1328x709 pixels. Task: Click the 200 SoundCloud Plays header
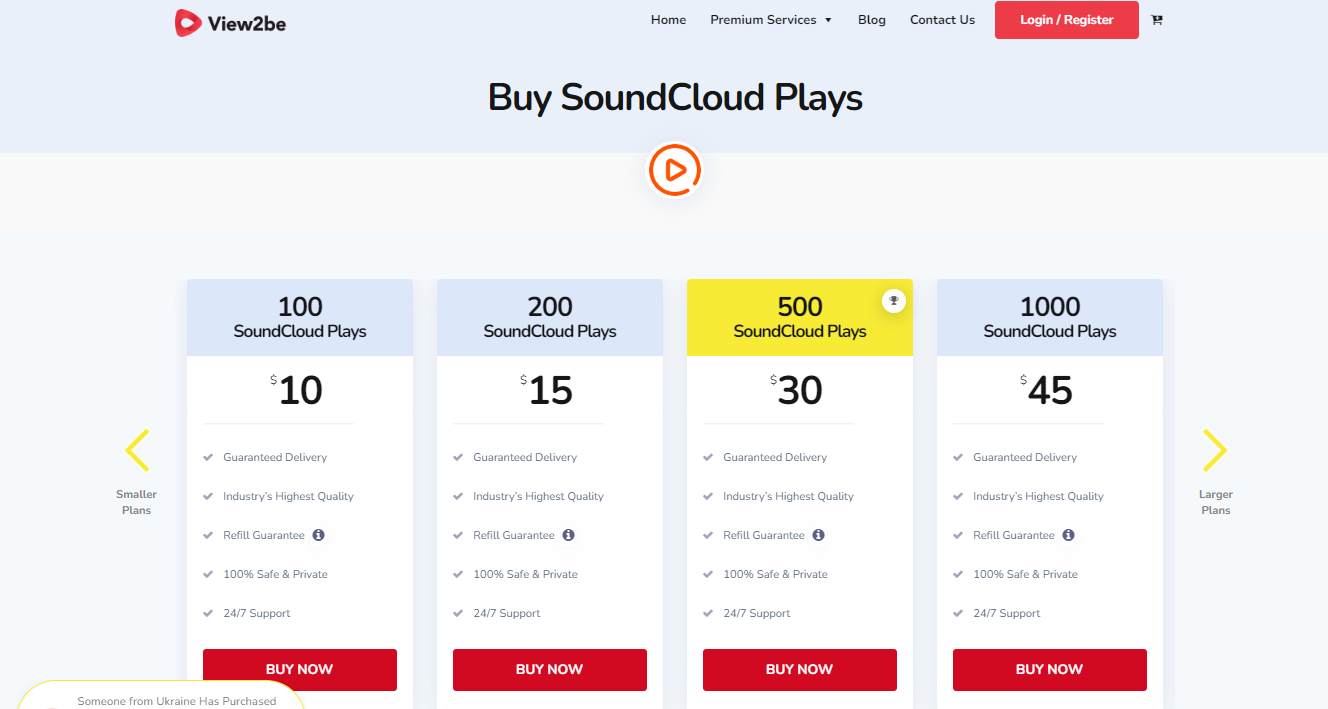550,317
